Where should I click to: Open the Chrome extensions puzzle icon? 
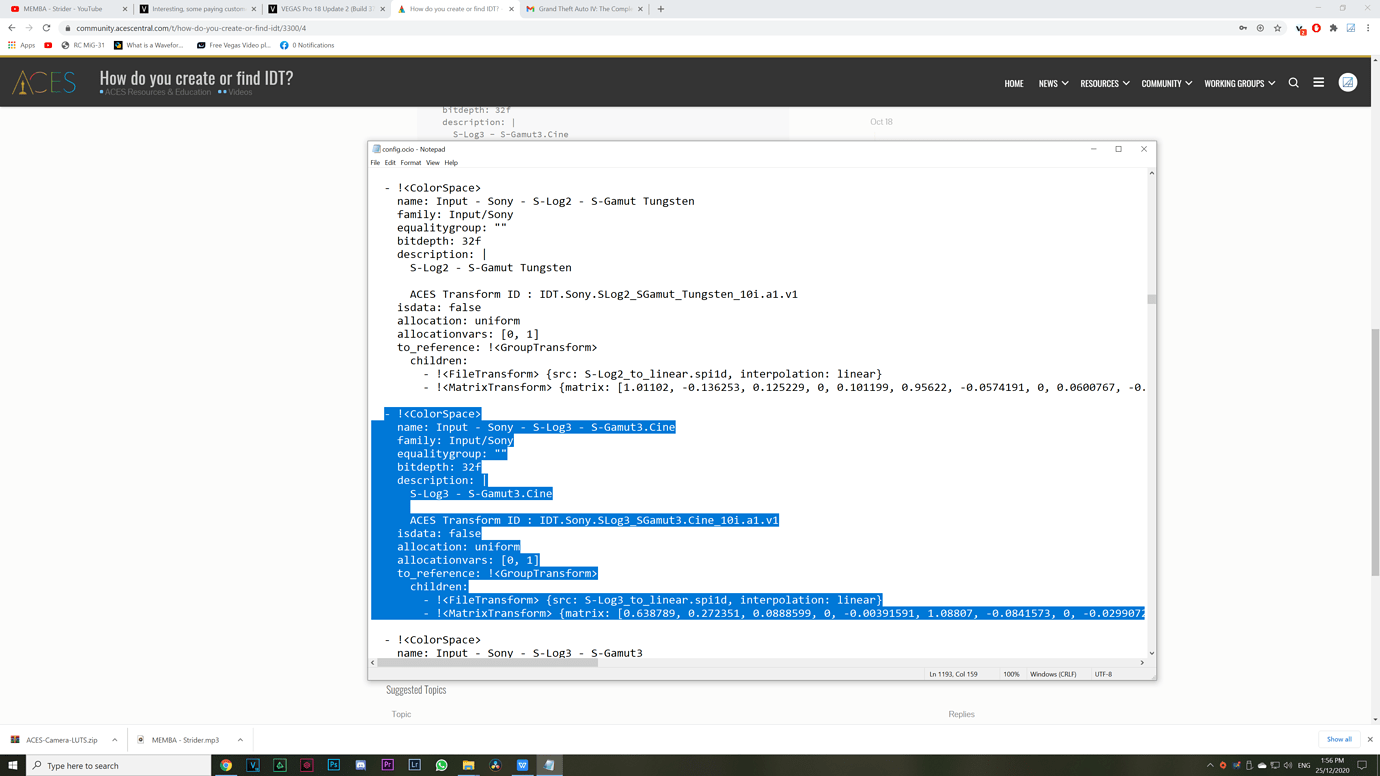pyautogui.click(x=1333, y=28)
